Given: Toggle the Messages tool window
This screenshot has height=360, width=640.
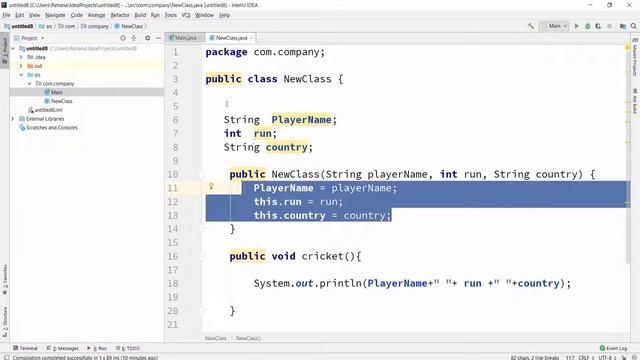Looking at the screenshot, I should 62,348.
